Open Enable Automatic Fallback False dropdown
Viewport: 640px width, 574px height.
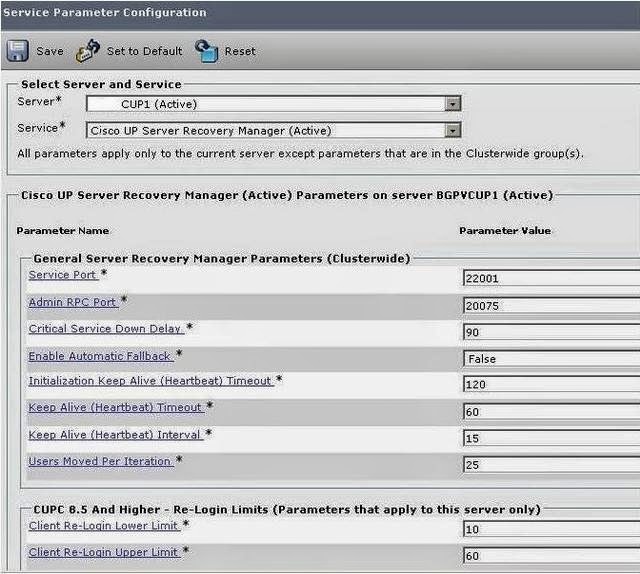pos(551,359)
